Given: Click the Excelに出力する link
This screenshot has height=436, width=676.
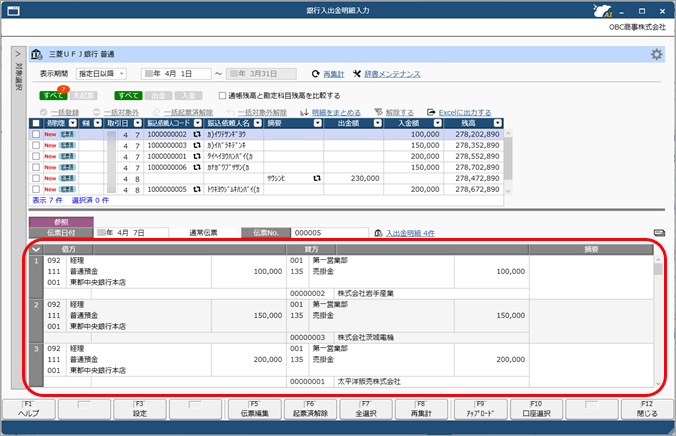Looking at the screenshot, I should (465, 113).
